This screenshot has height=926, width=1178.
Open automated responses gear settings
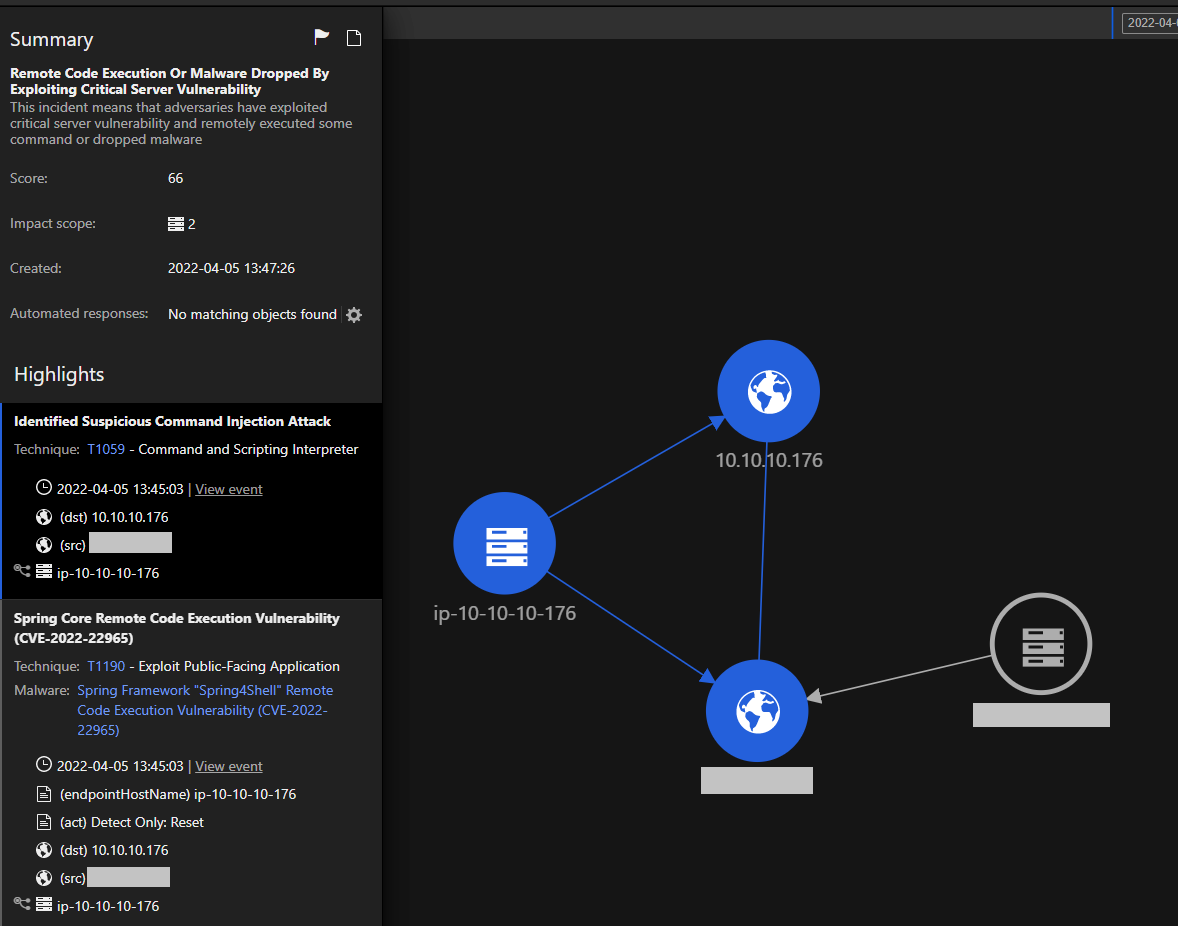[x=354, y=315]
